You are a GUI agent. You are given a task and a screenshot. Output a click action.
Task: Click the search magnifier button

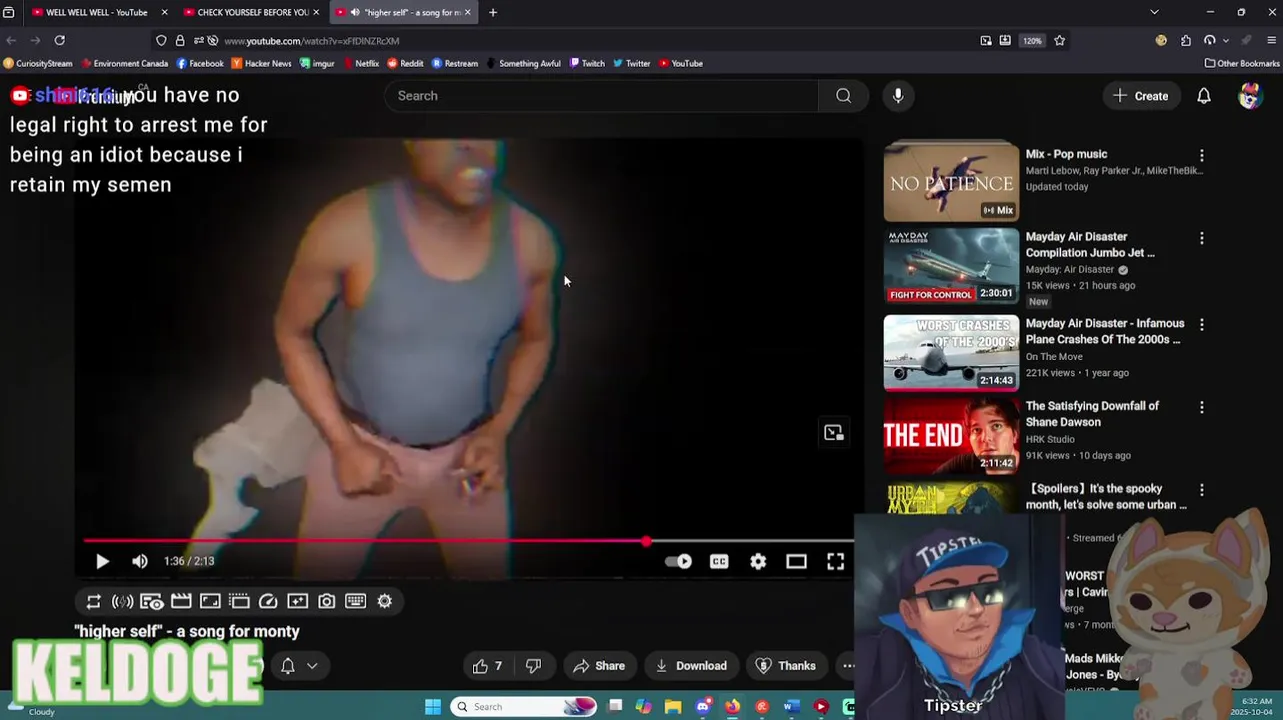[844, 96]
